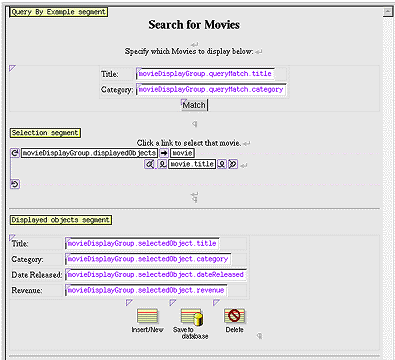Select the movieDisplayGroup.displayedObjects binding box
This screenshot has height=360, width=395.
pyautogui.click(x=89, y=153)
